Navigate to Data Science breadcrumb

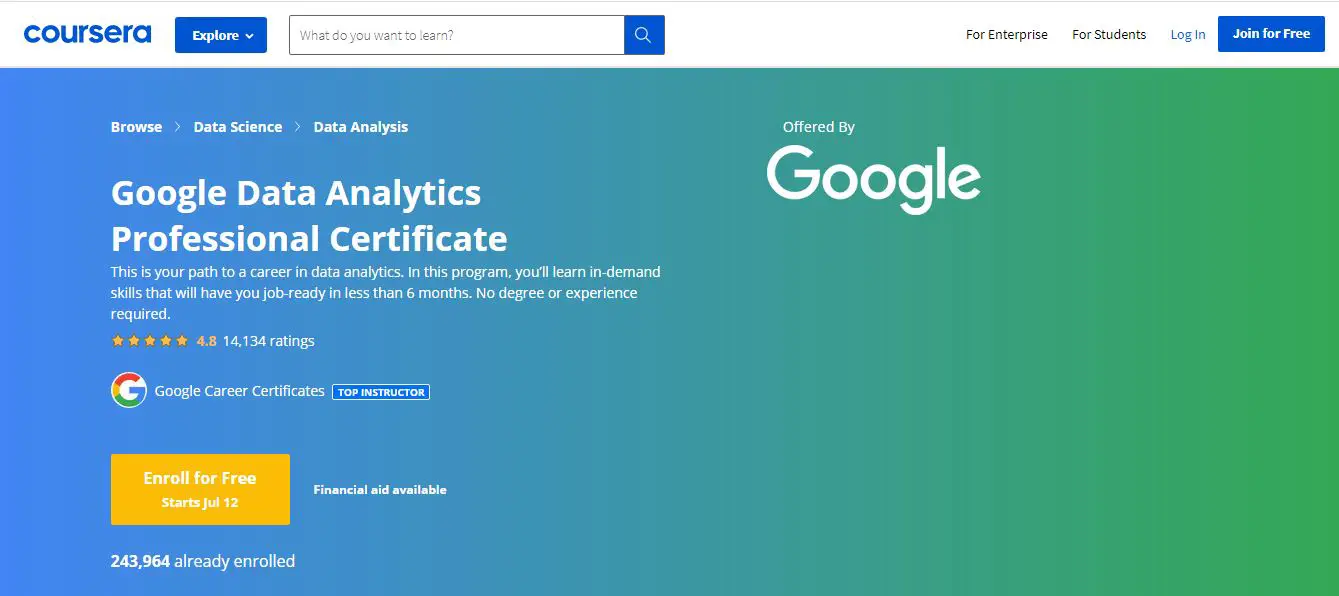(x=238, y=127)
